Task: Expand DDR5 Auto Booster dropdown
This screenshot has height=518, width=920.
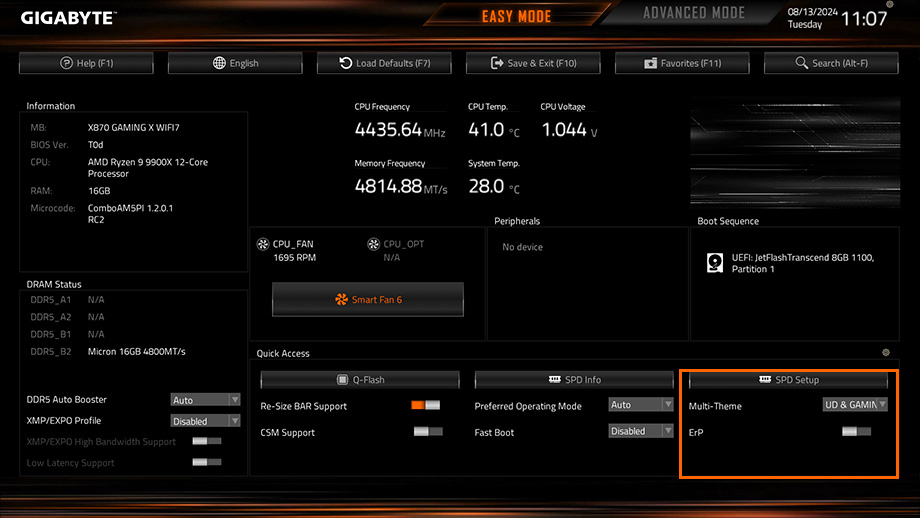Action: [205, 400]
